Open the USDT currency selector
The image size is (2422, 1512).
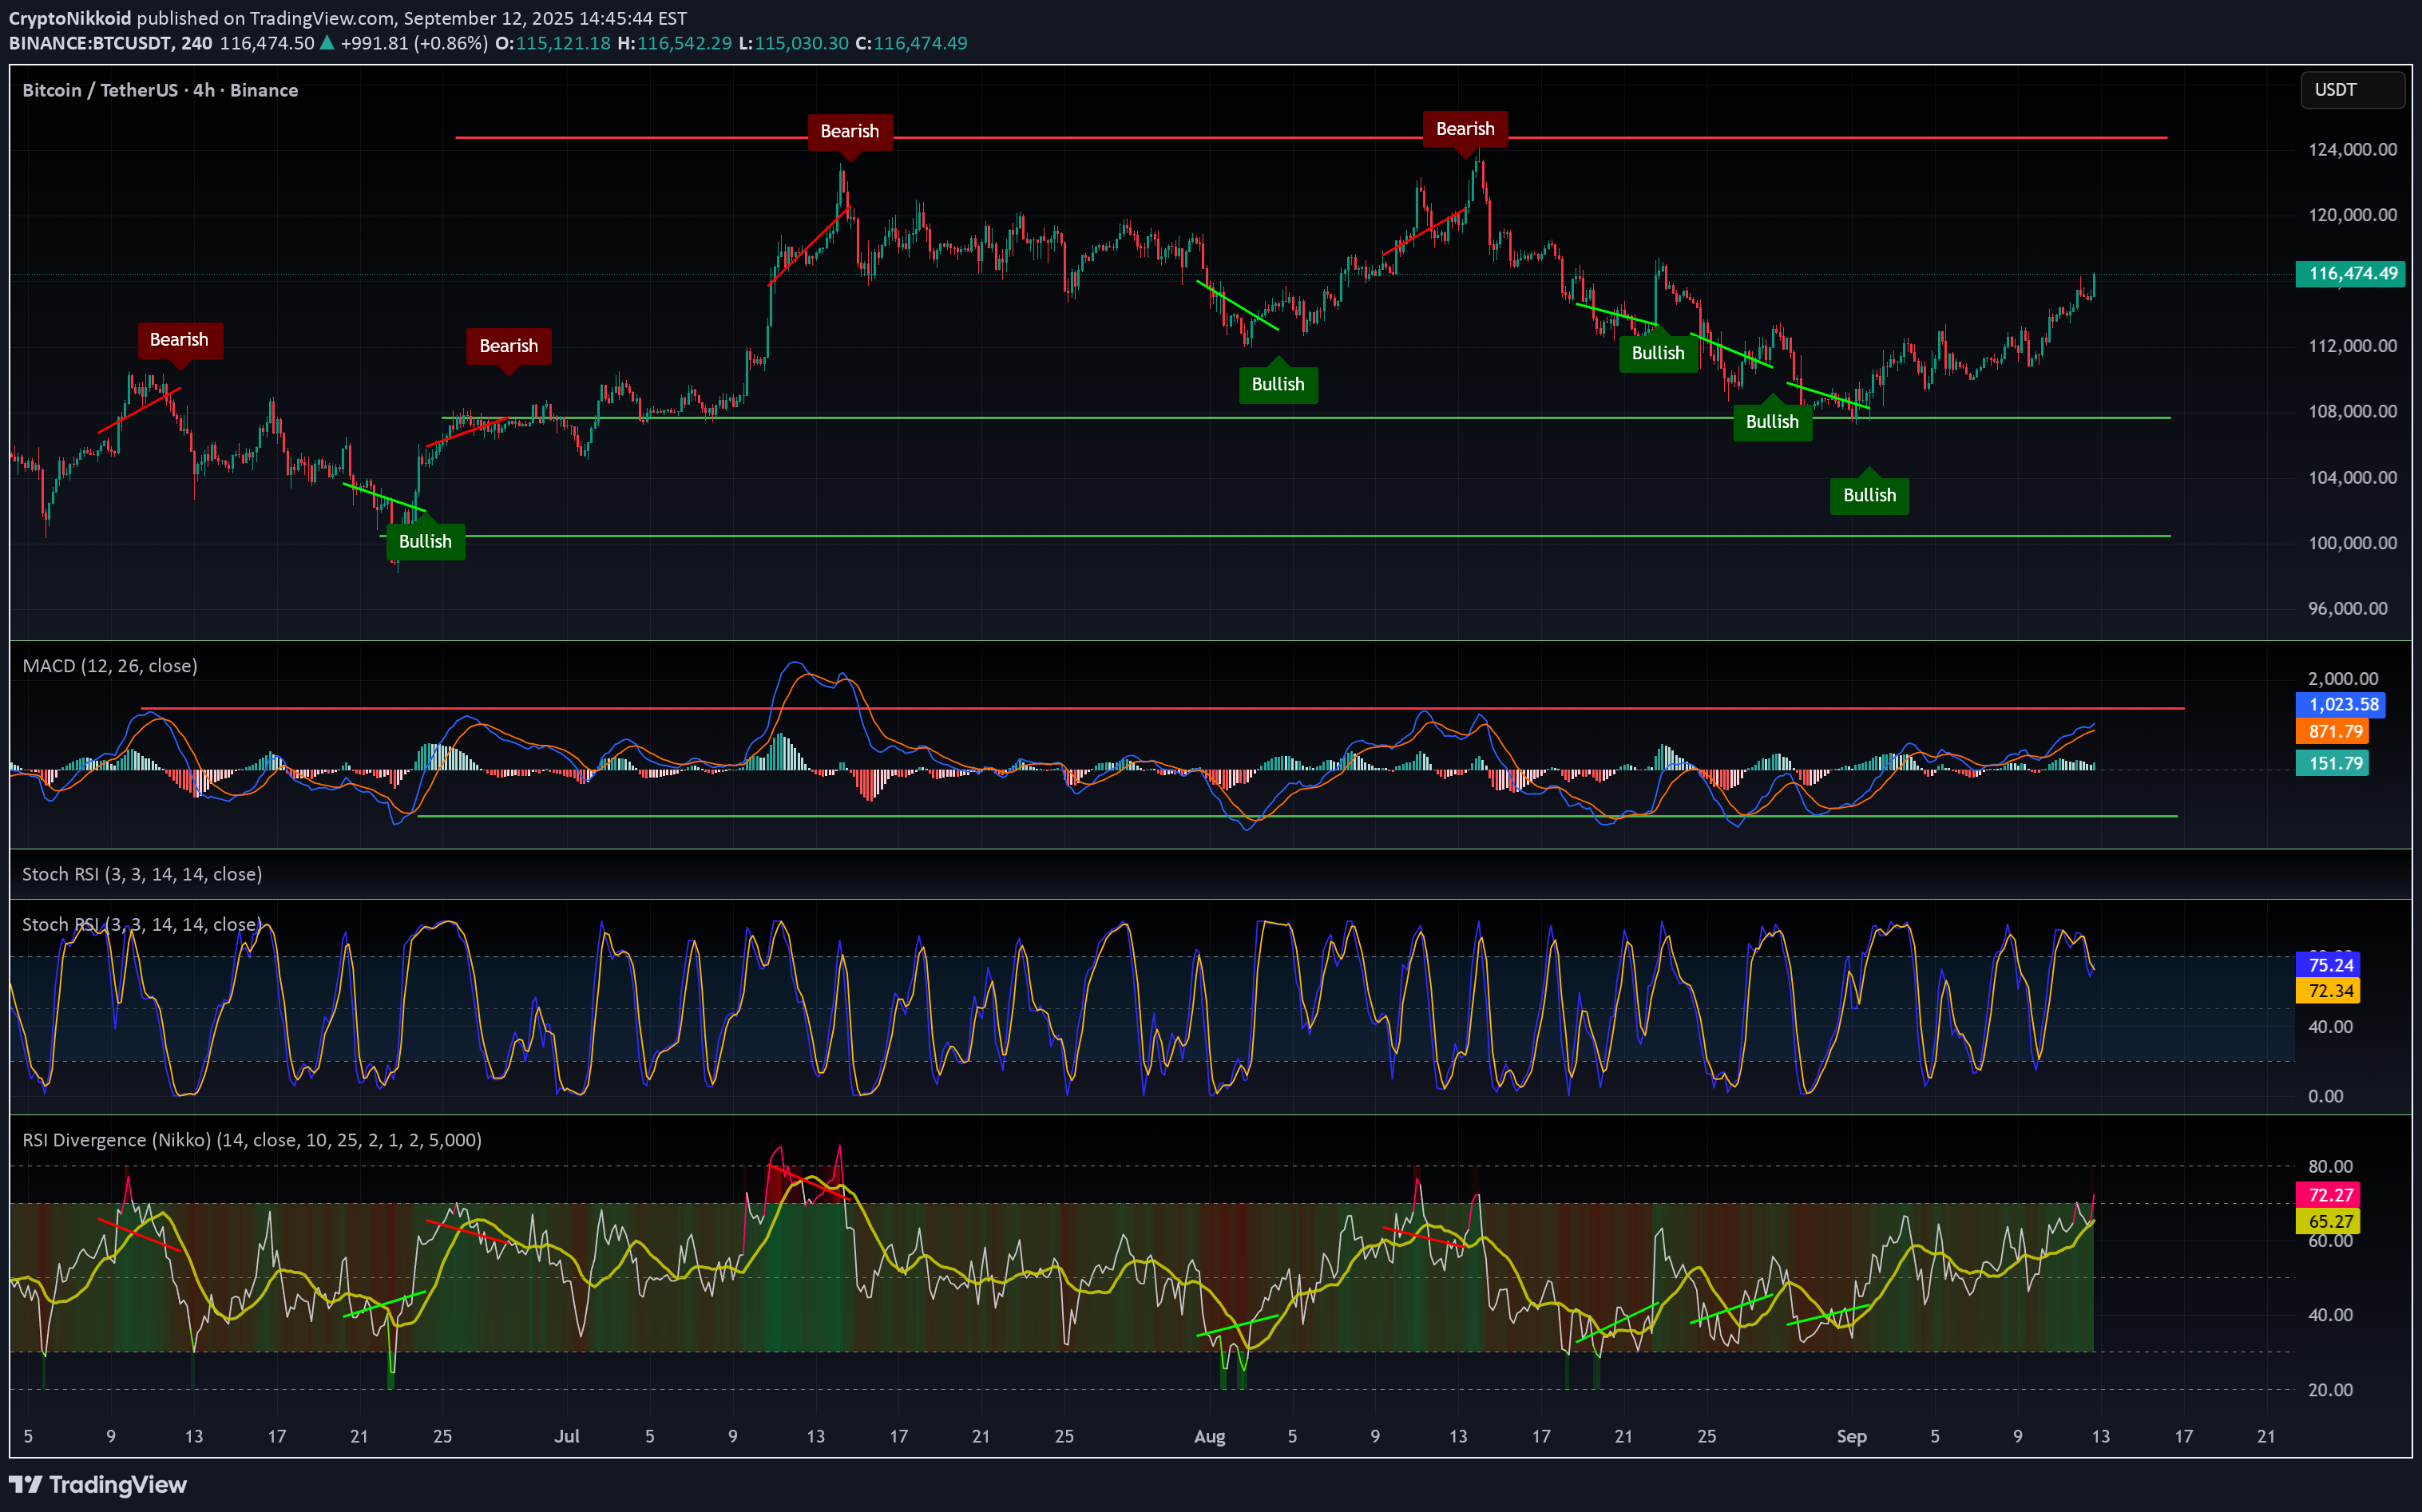(2352, 90)
